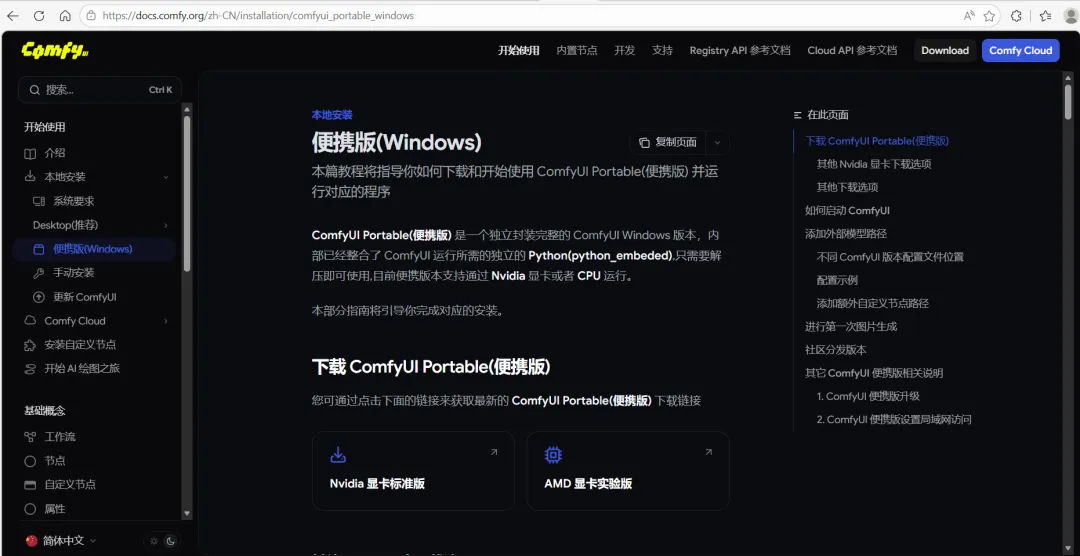Click the card icon beside 自定义节点
Viewport: 1080px width, 556px height.
pos(30,484)
